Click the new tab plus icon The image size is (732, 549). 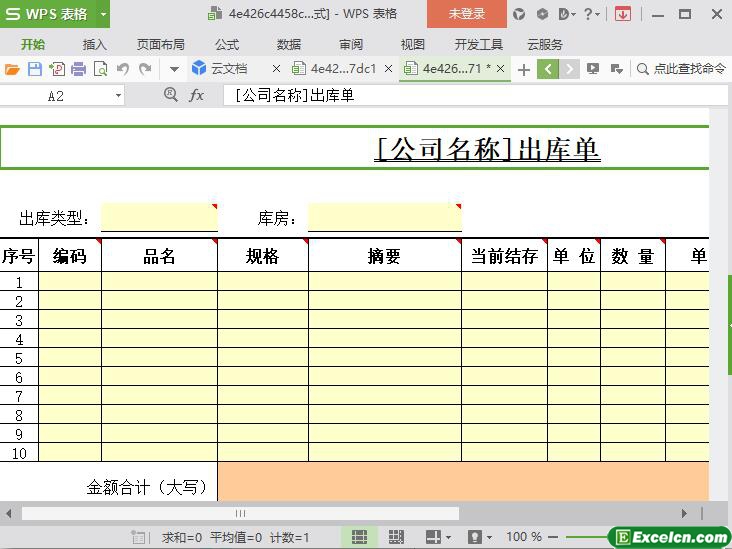click(x=523, y=69)
